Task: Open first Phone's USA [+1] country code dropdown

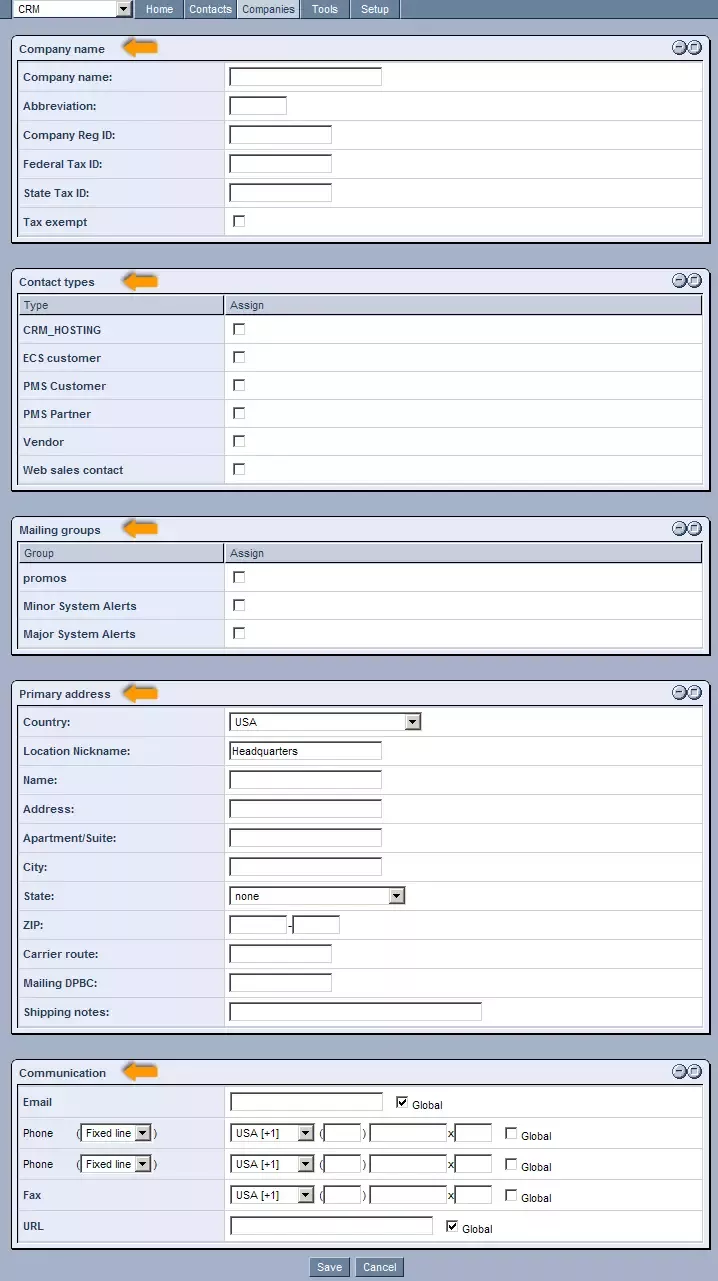Action: 272,1133
